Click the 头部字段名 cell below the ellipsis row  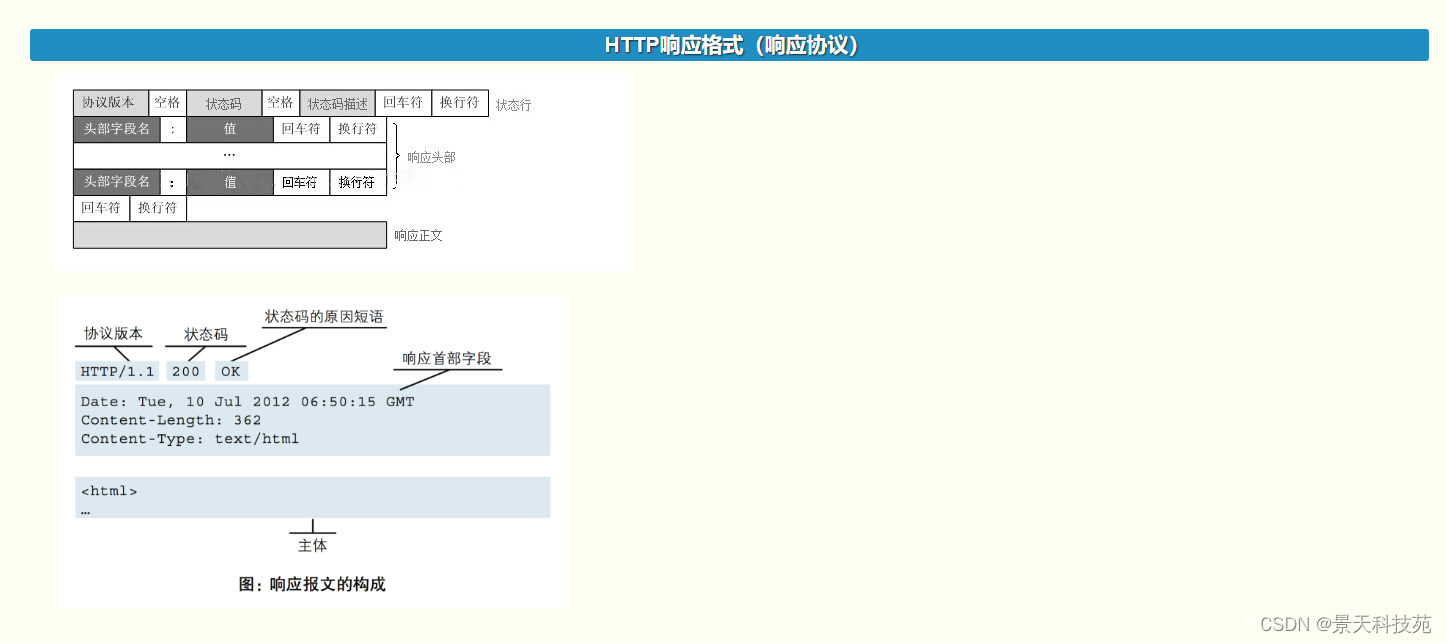pos(117,182)
